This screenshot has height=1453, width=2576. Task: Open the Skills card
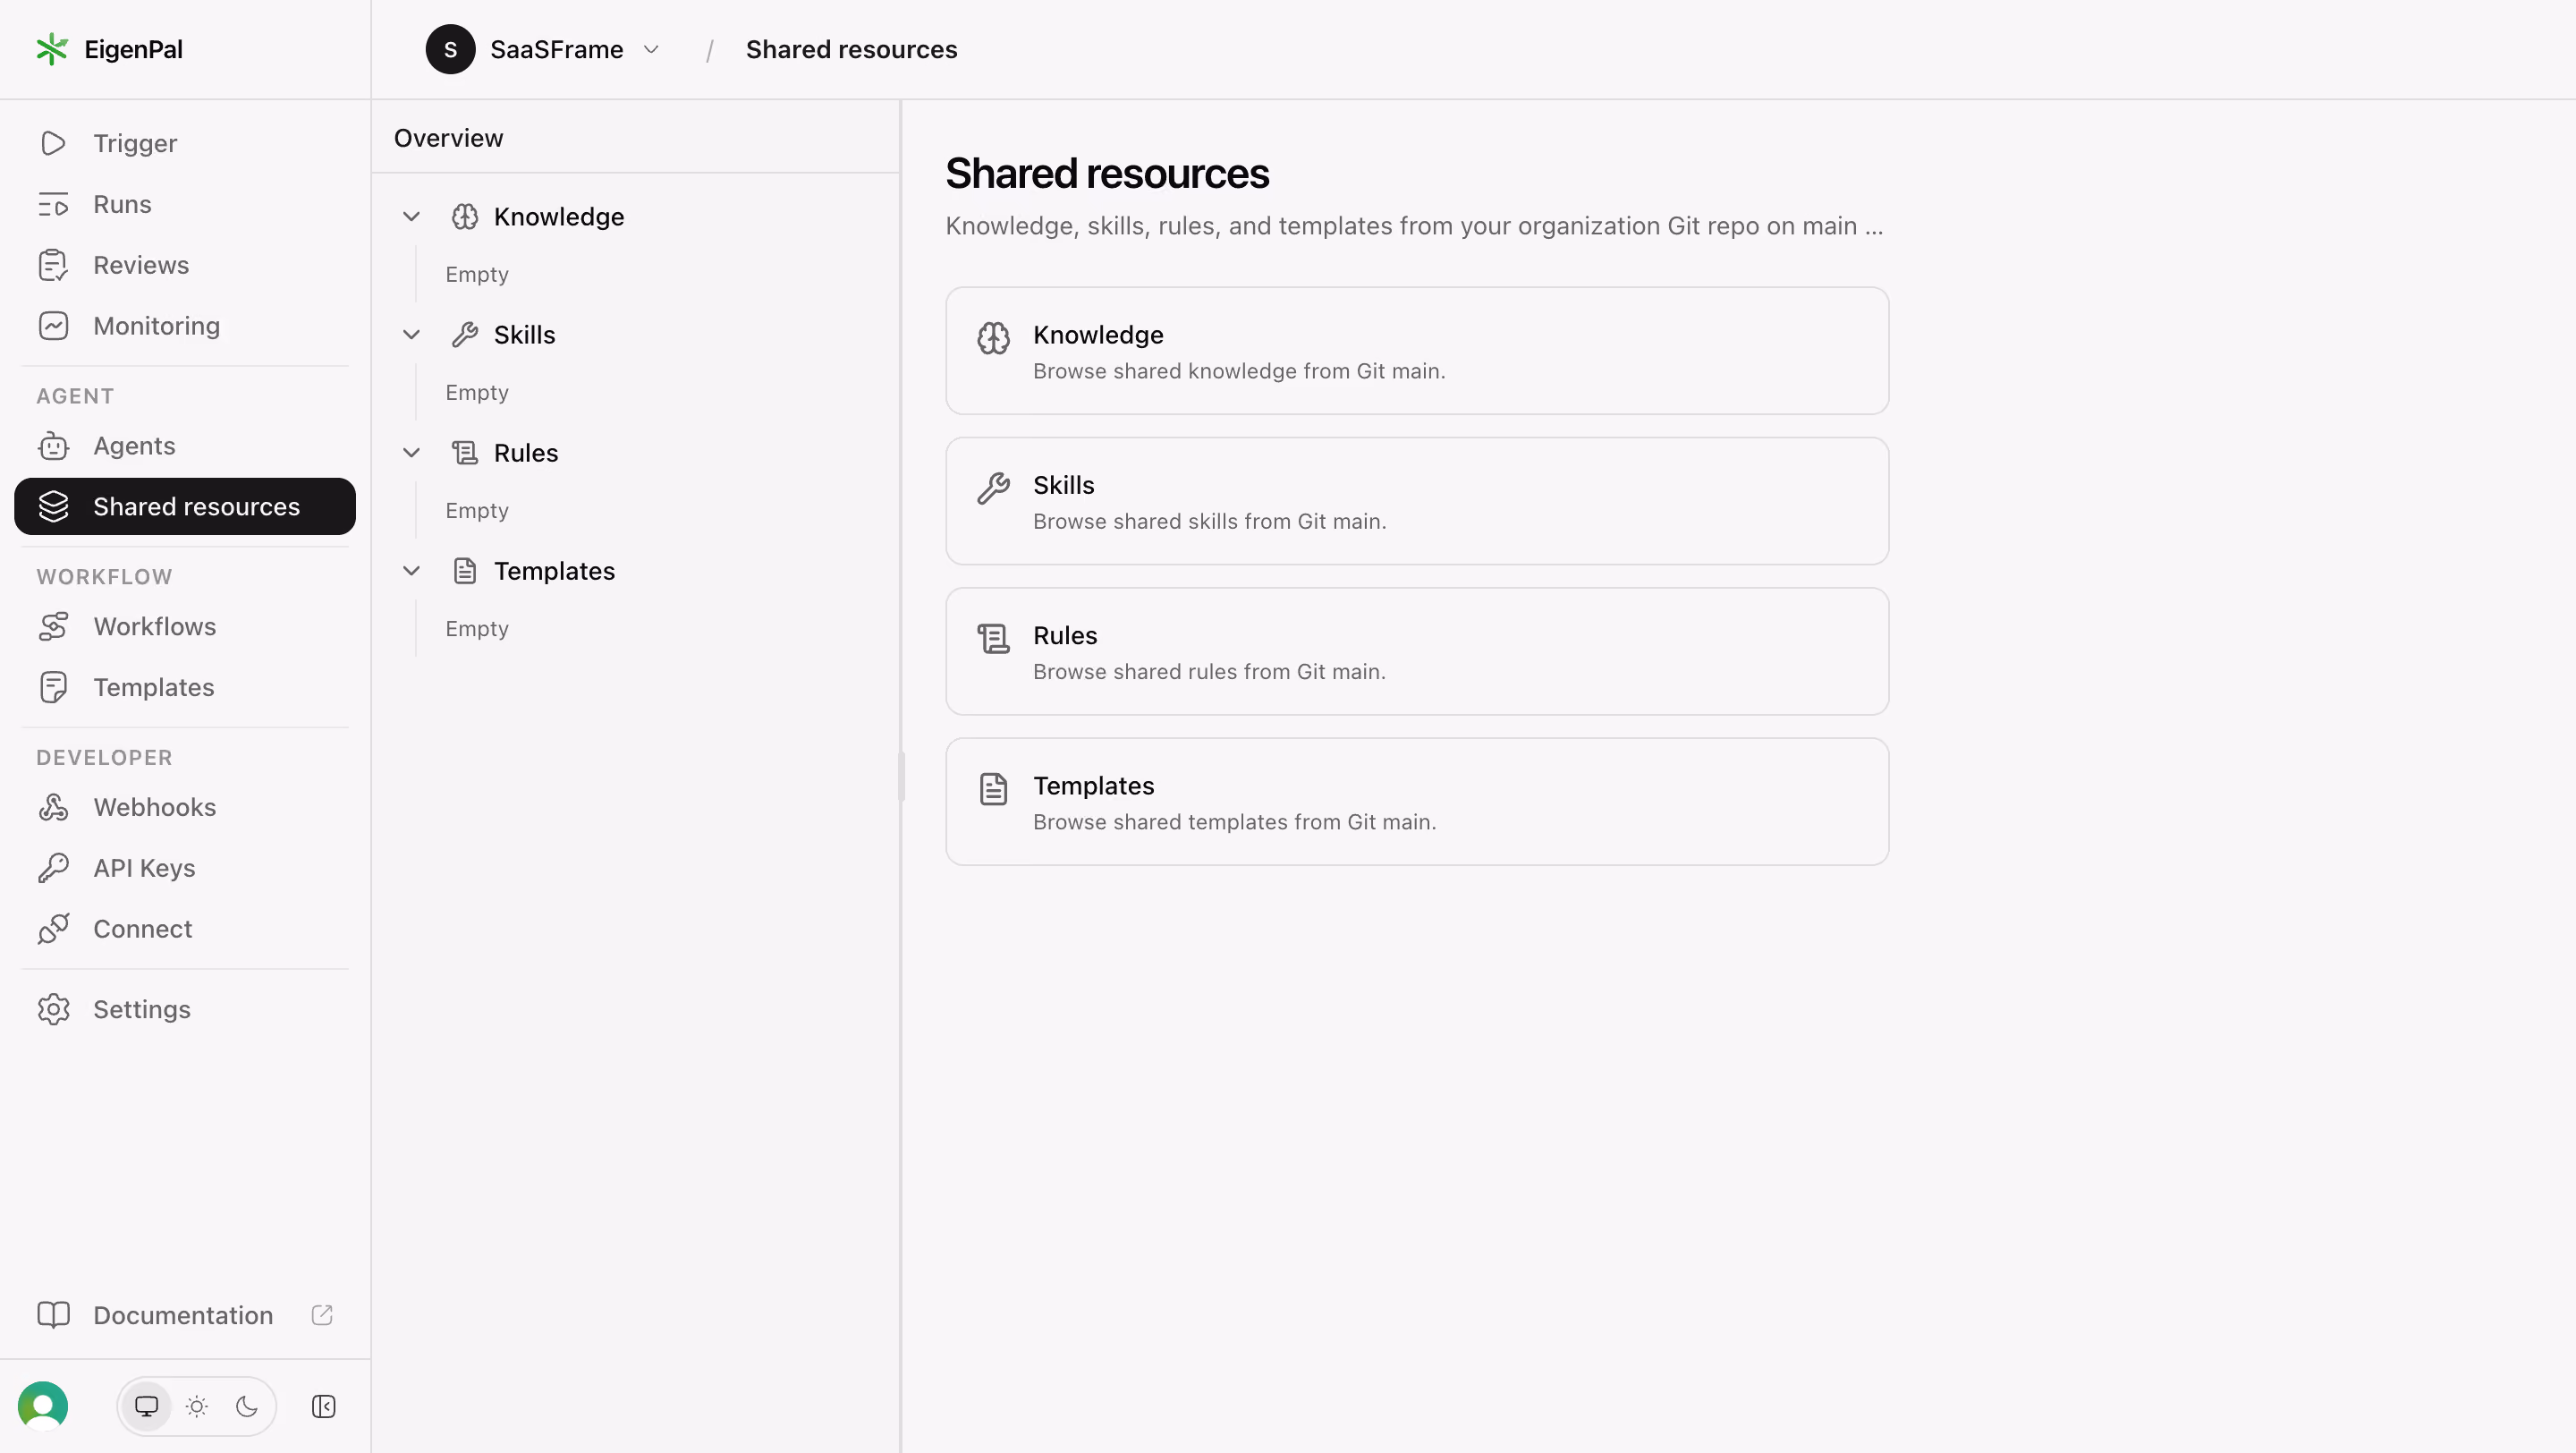(1417, 501)
